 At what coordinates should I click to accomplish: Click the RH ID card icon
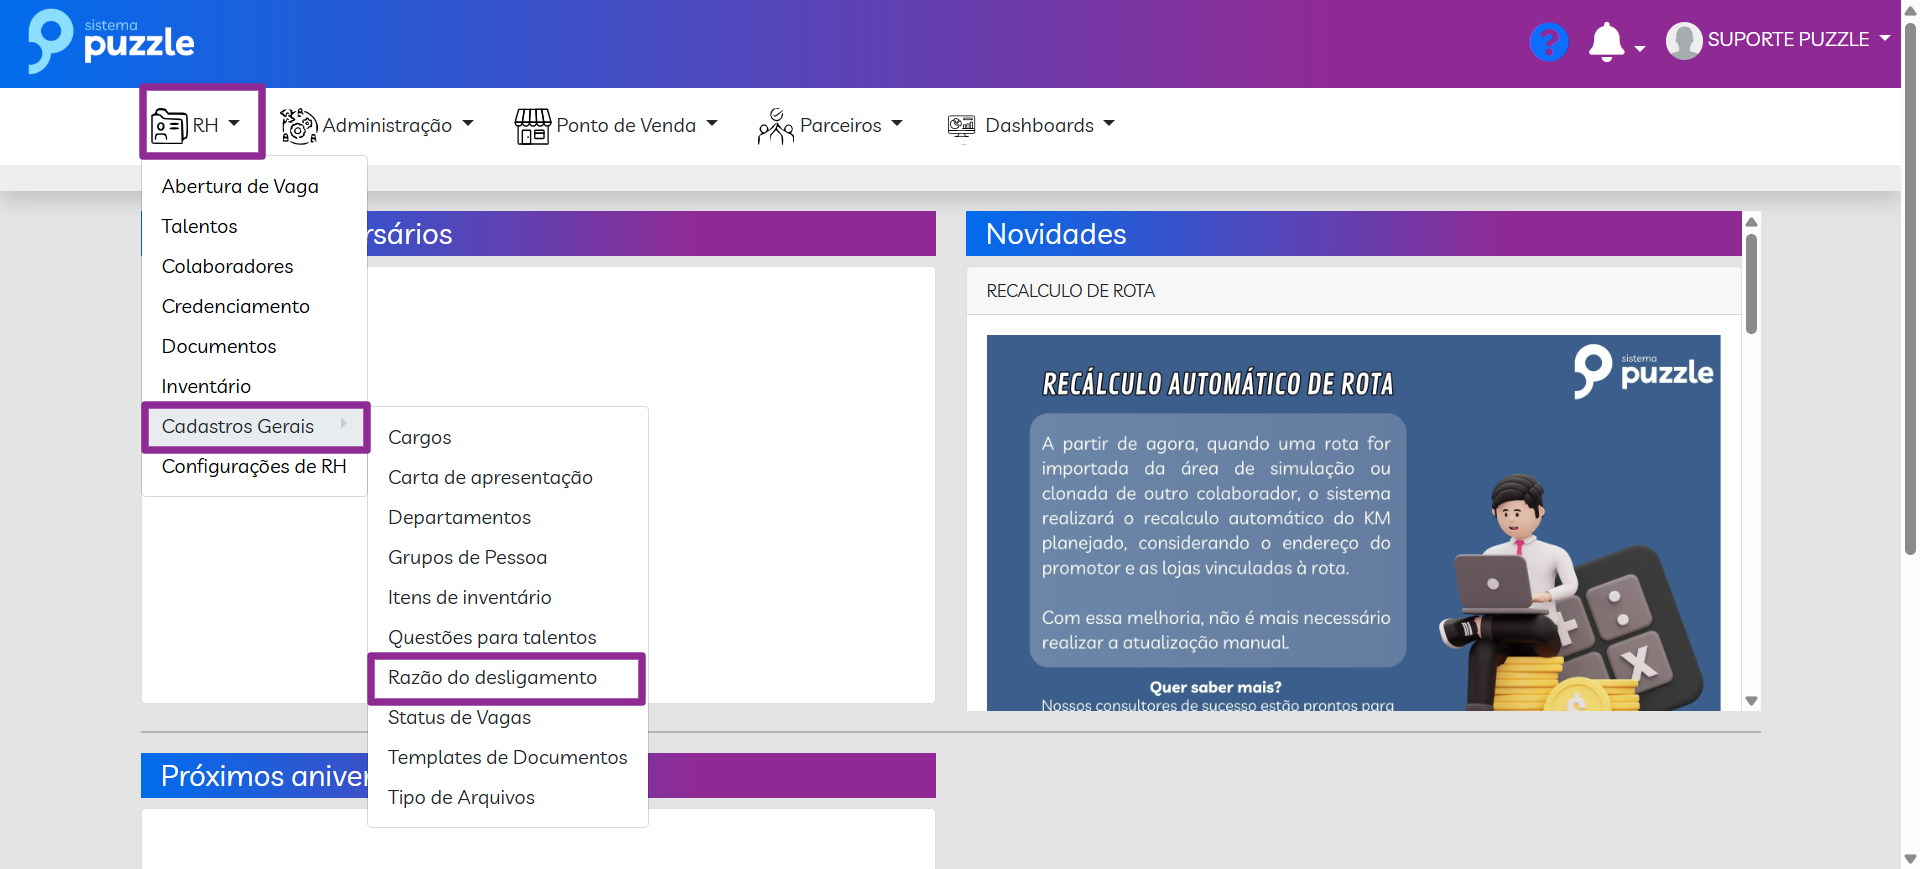(x=168, y=126)
